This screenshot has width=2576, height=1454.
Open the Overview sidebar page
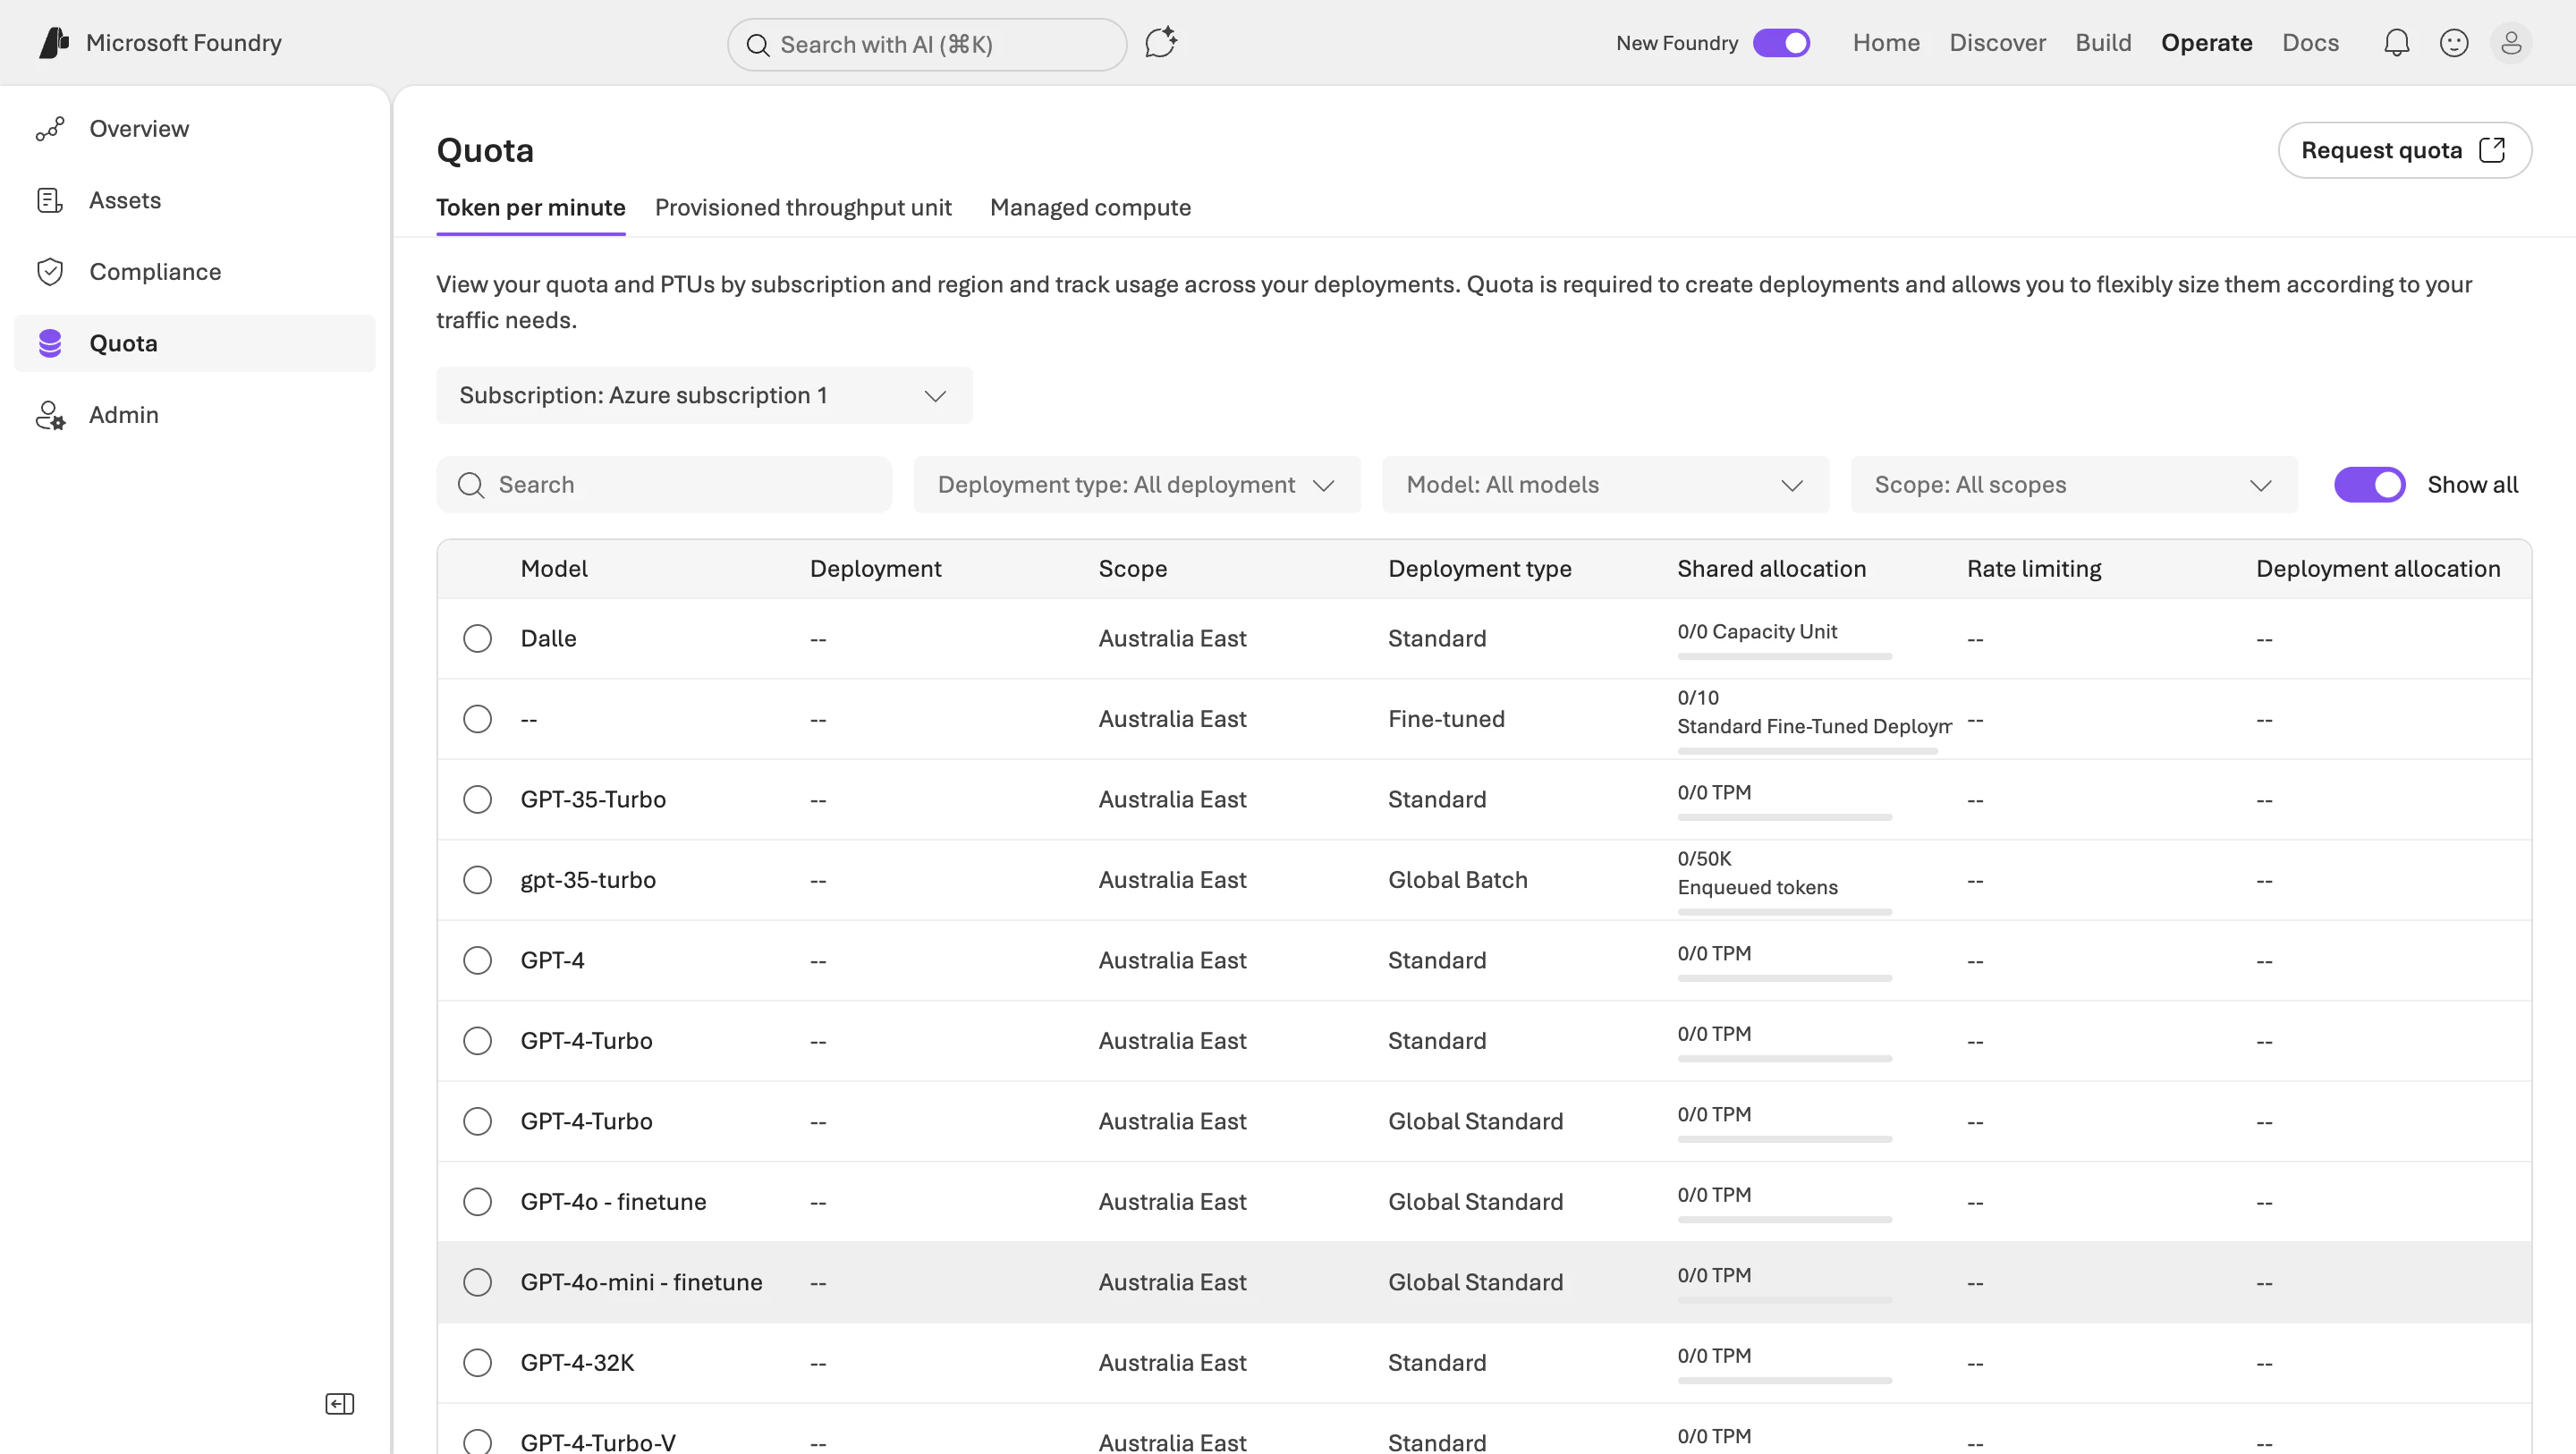[195, 129]
